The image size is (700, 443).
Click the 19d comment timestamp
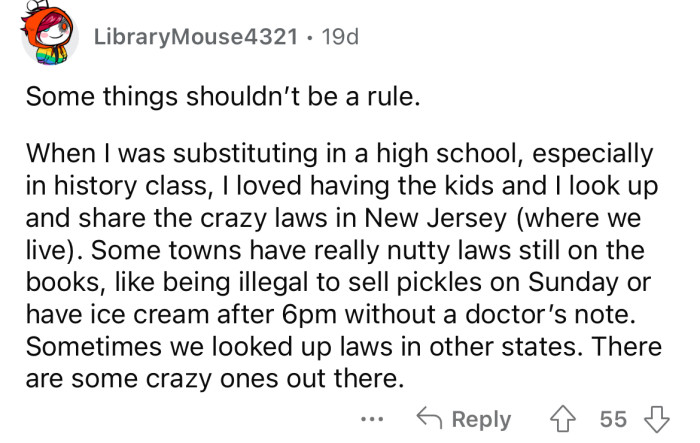coord(341,37)
